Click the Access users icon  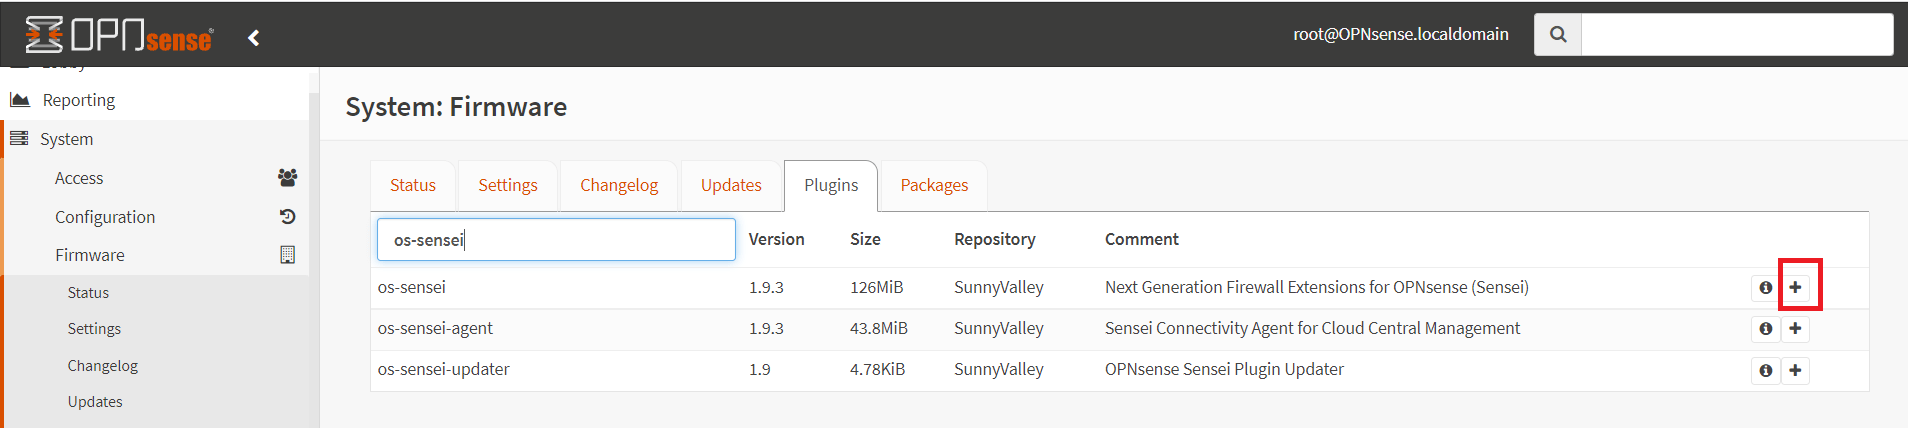click(x=287, y=177)
